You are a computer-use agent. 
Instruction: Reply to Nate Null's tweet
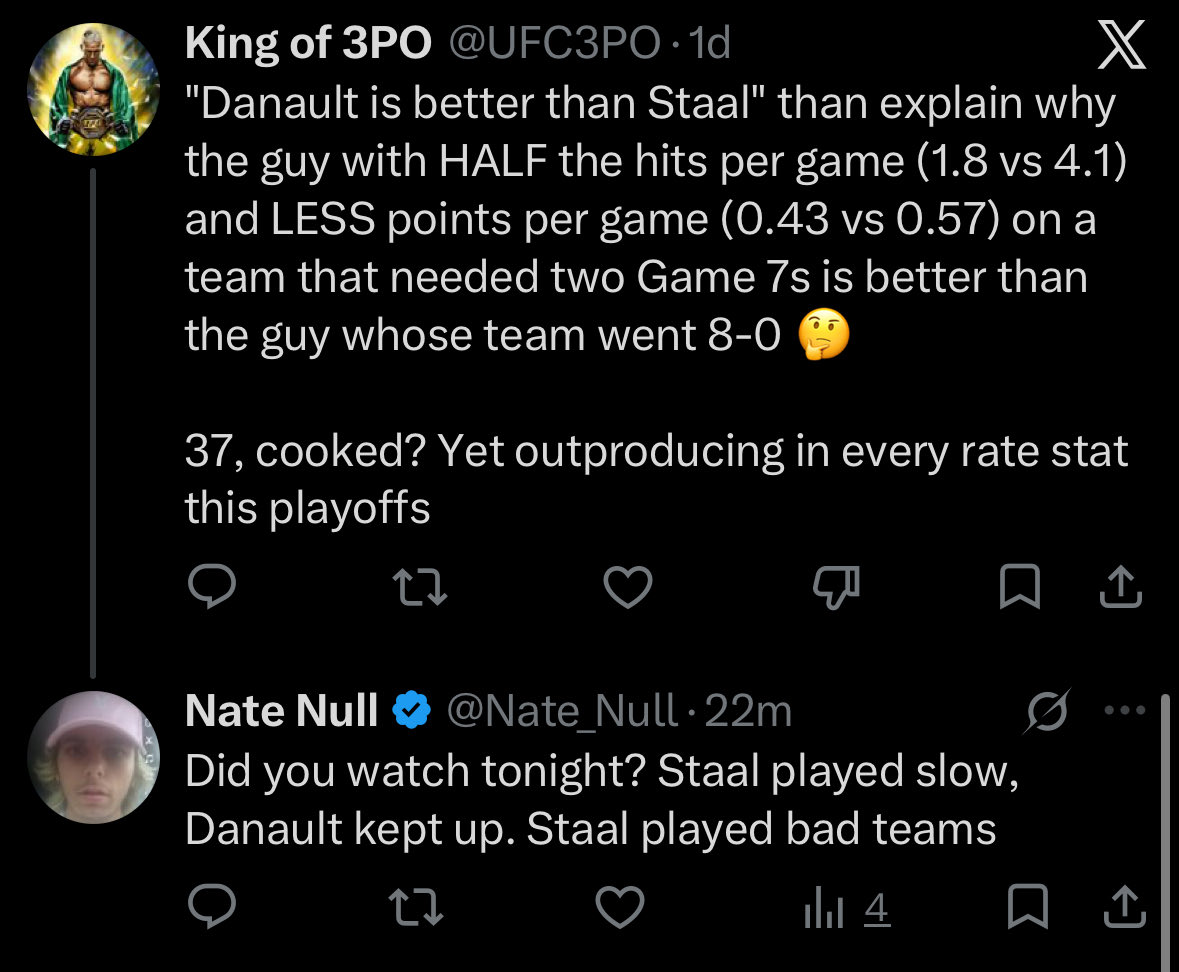click(x=211, y=906)
